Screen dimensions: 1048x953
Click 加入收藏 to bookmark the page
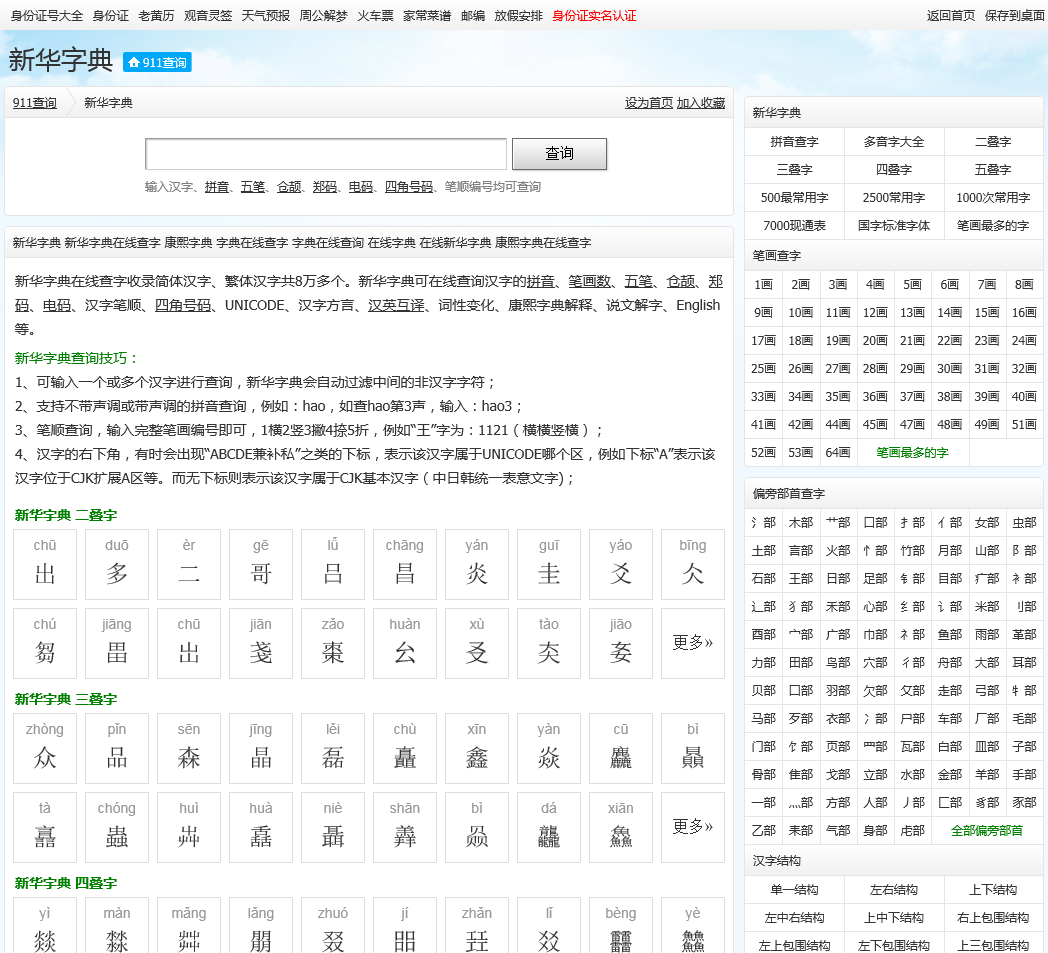click(x=701, y=103)
